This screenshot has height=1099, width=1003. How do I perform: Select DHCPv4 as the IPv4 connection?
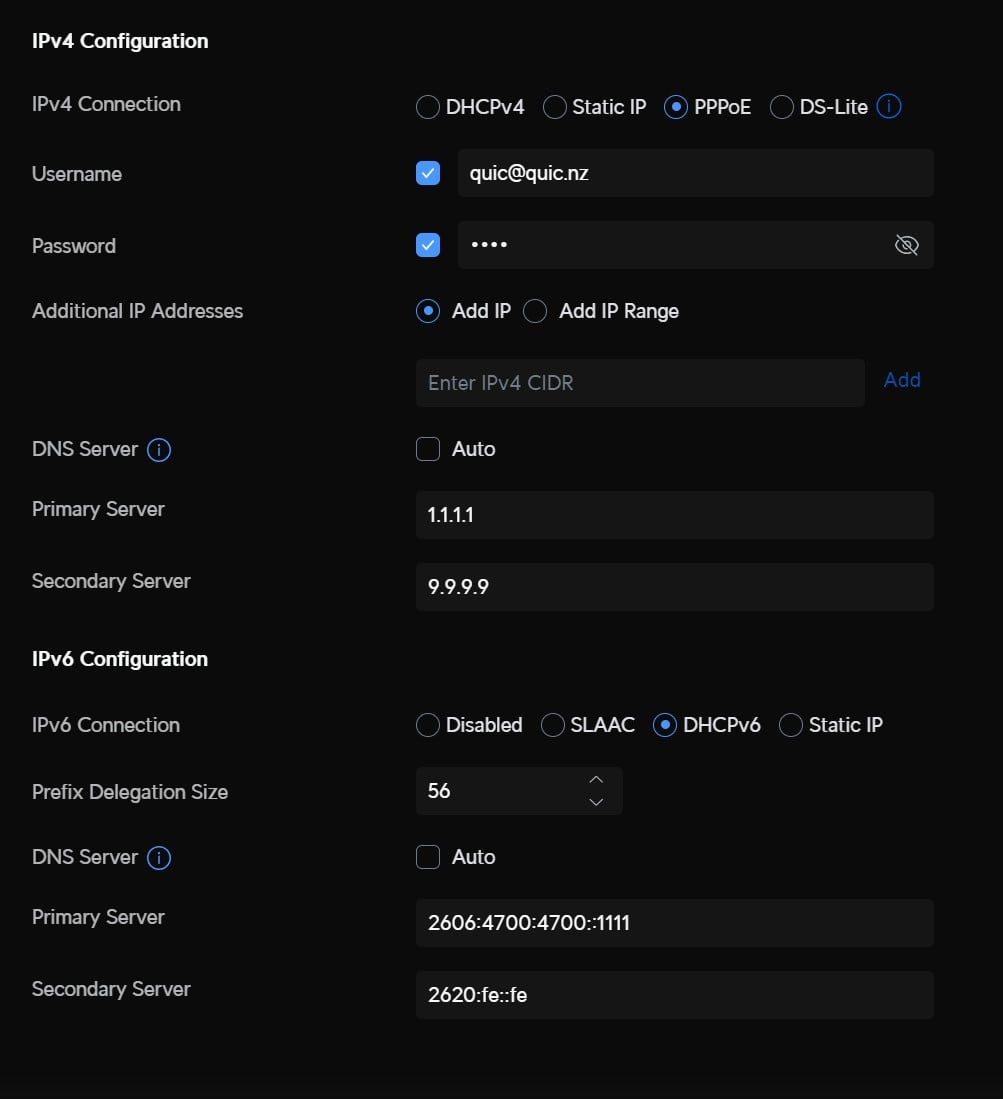tap(427, 107)
